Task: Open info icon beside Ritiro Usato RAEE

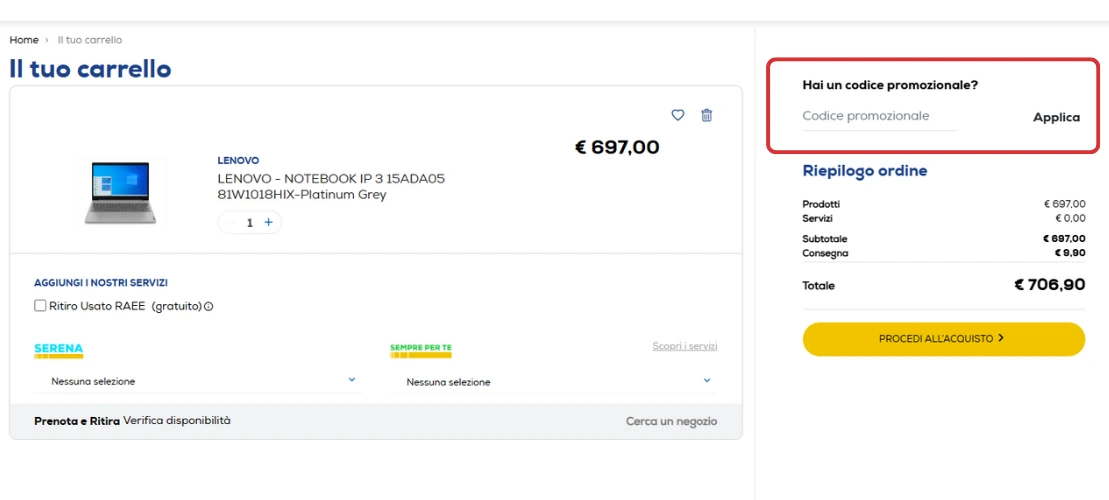Action: (x=209, y=307)
